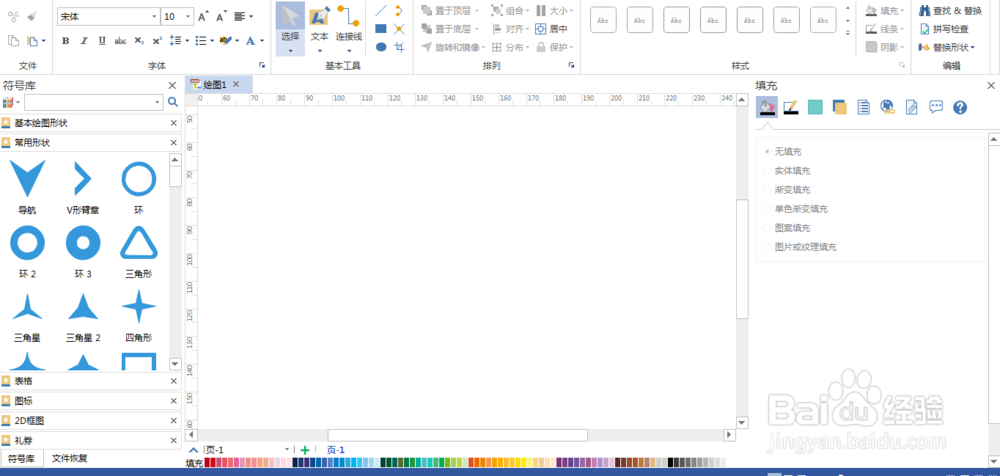Toggle Italic text formatting
This screenshot has width=1000, height=476.
pos(84,41)
